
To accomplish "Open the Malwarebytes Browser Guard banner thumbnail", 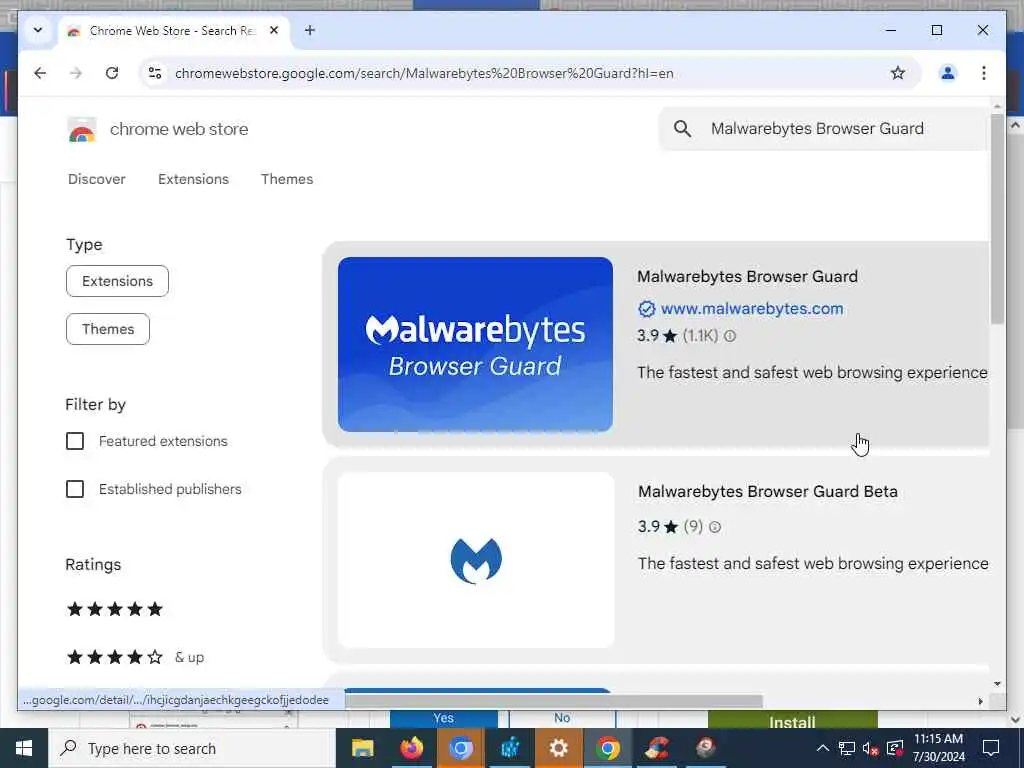I will (x=475, y=344).
